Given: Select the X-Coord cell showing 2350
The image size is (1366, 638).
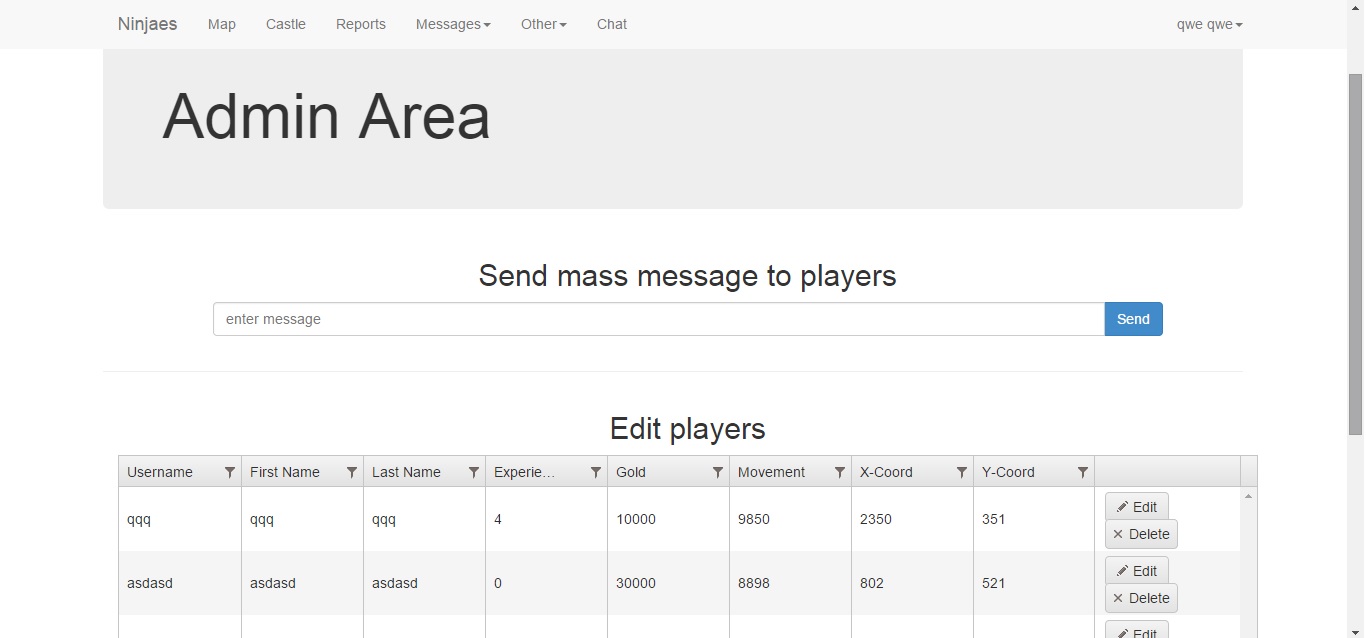Looking at the screenshot, I should coord(912,519).
